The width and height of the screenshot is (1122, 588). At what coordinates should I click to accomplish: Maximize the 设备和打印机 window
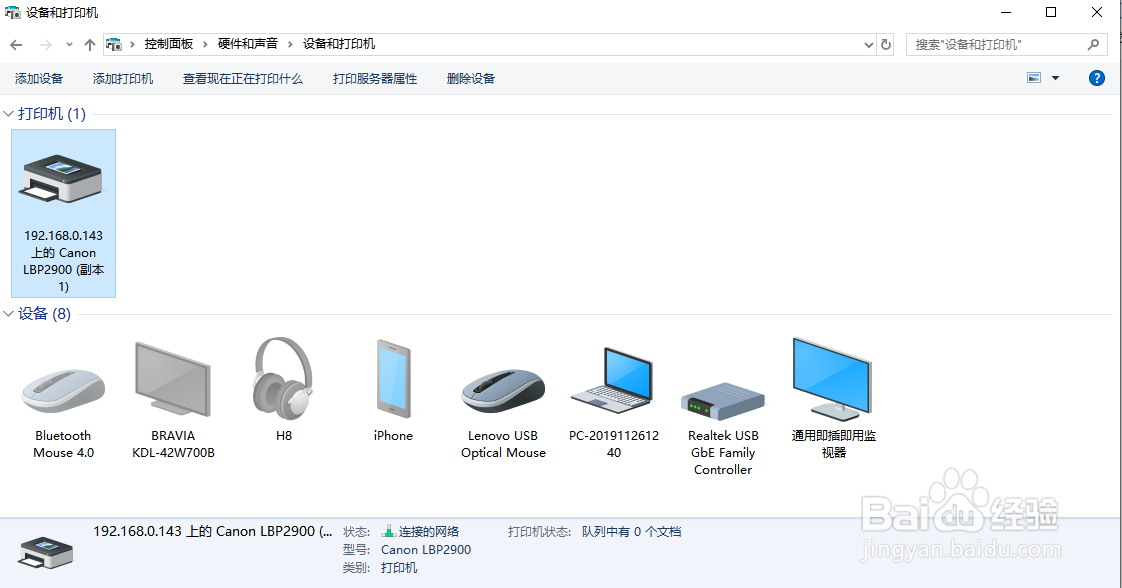pyautogui.click(x=1050, y=12)
